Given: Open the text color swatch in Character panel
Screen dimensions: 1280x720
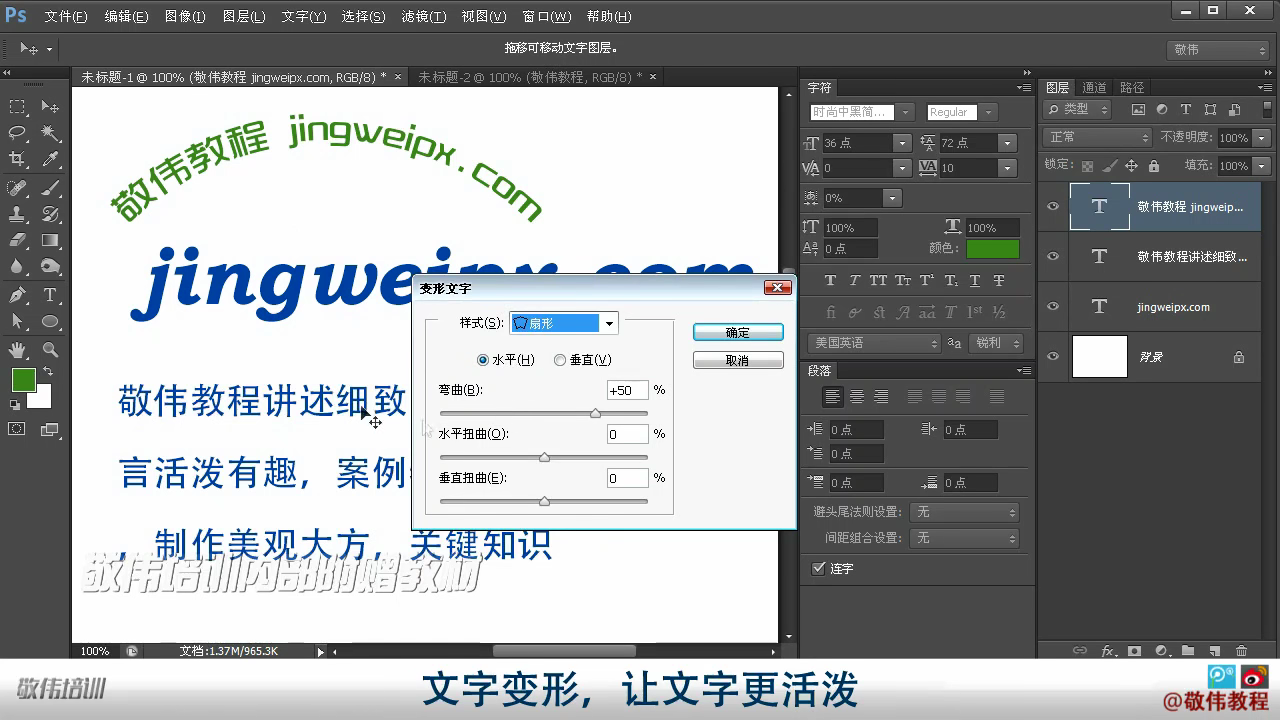Looking at the screenshot, I should [993, 249].
